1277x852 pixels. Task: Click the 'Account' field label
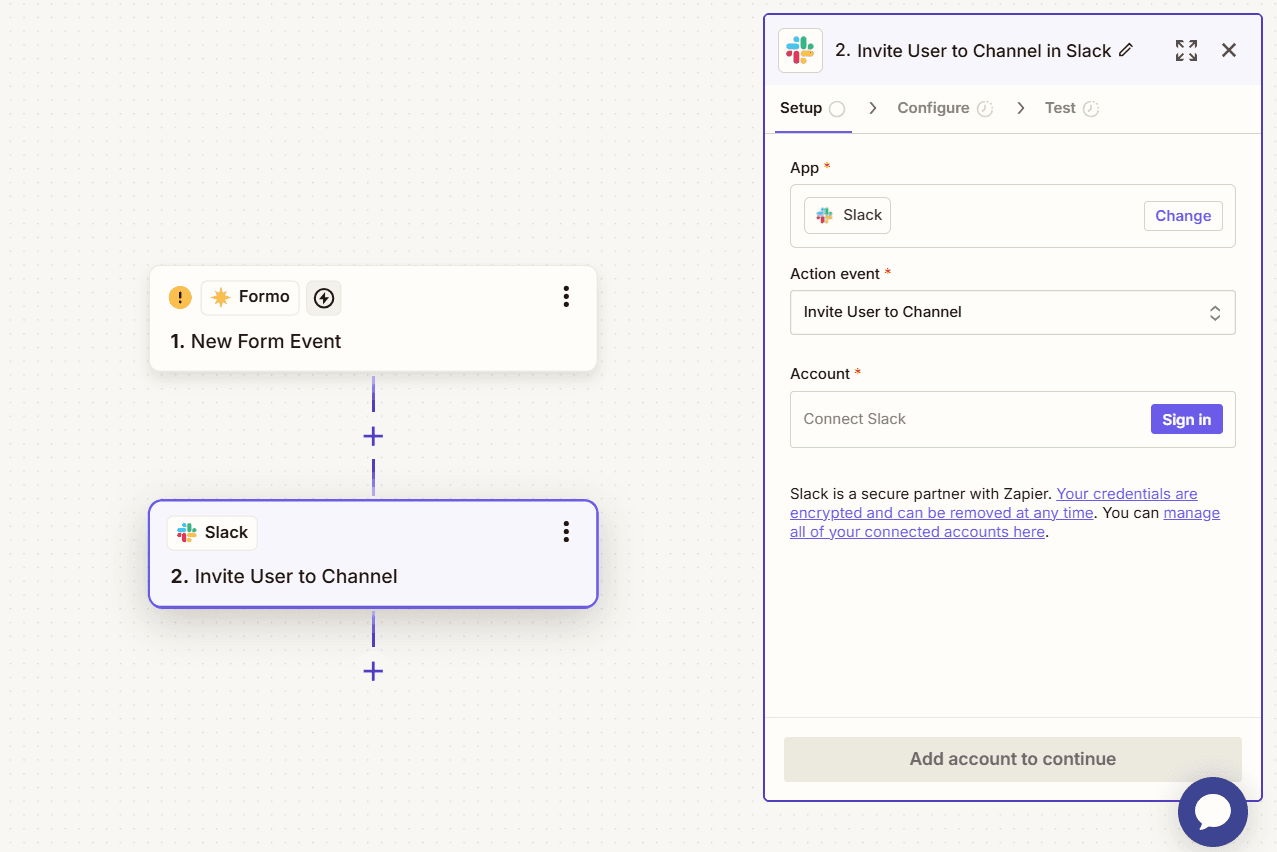click(820, 374)
